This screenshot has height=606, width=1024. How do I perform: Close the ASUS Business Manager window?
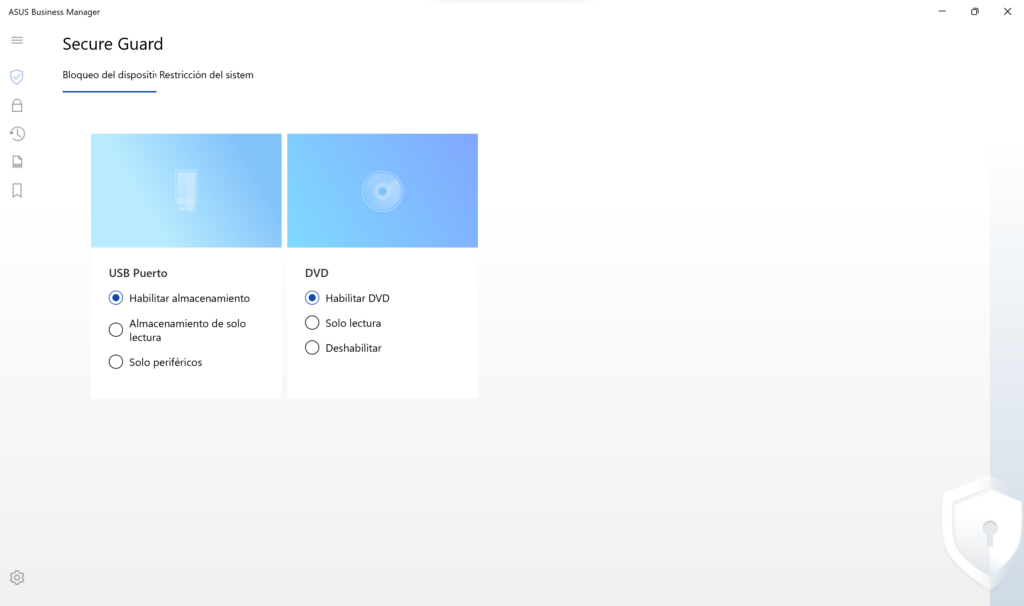1007,11
